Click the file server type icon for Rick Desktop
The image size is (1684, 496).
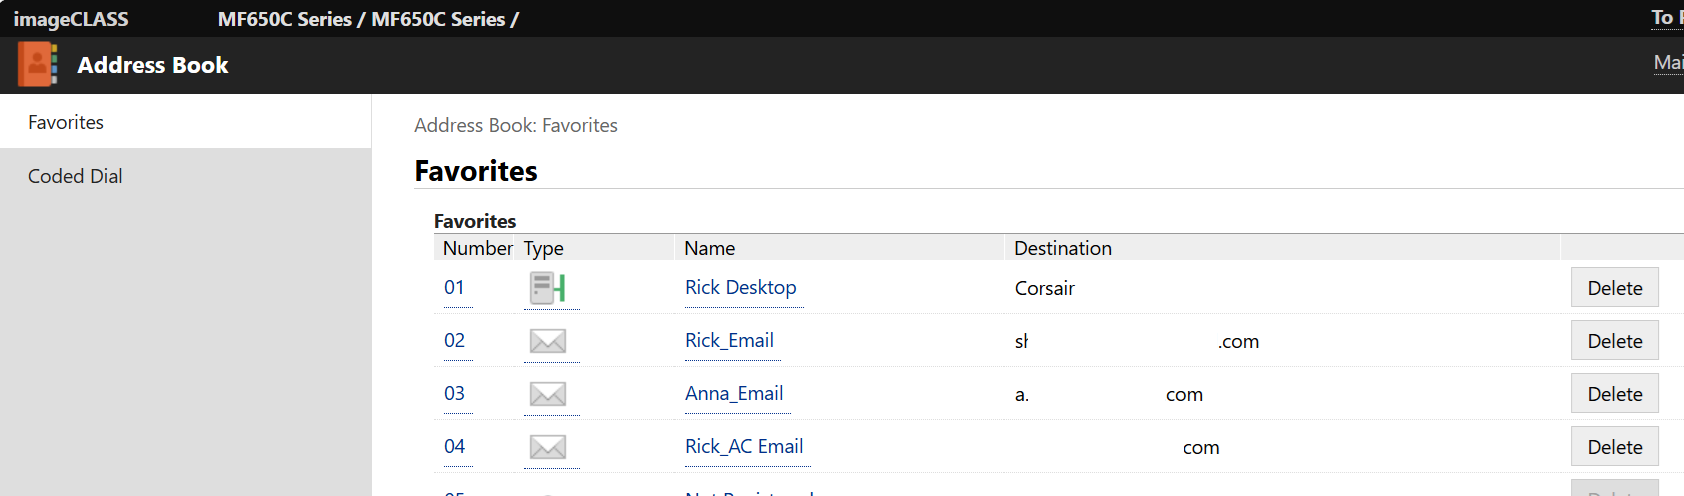[x=547, y=288]
